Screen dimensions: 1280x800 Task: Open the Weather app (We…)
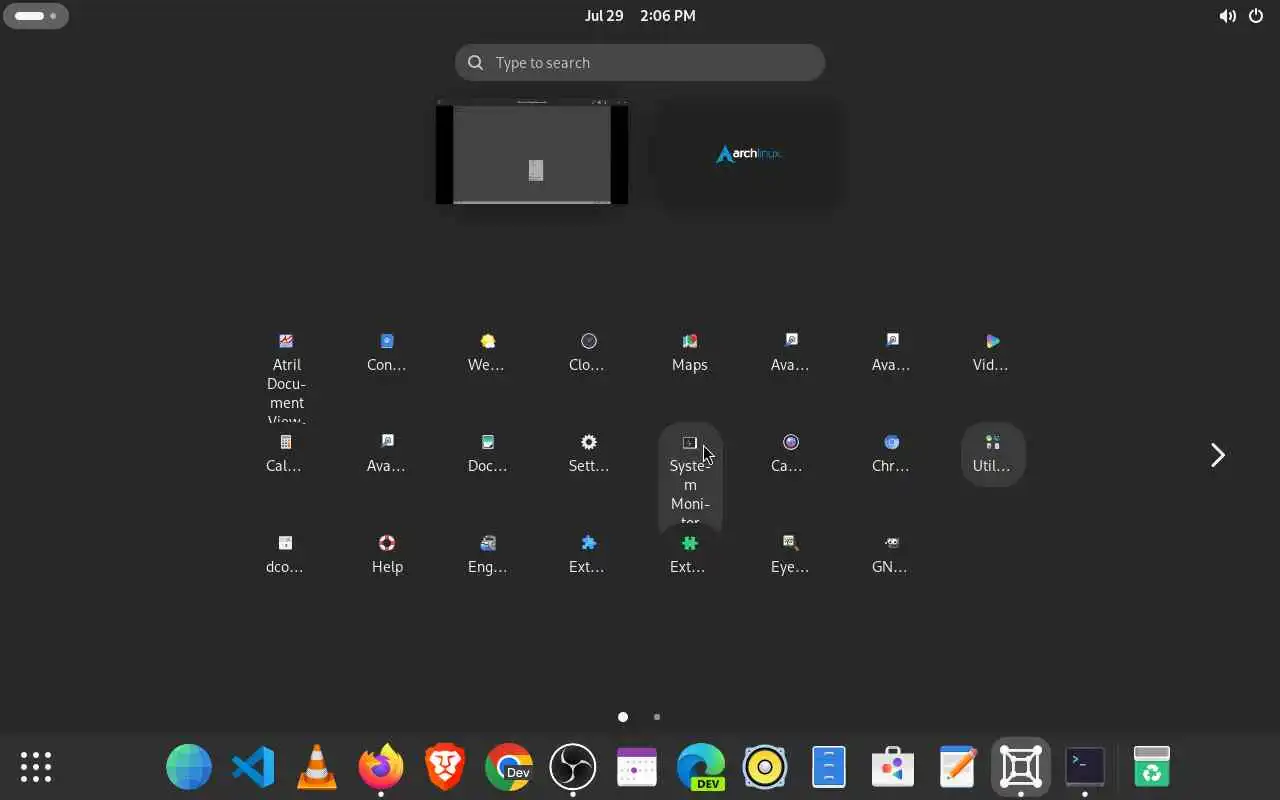487,352
